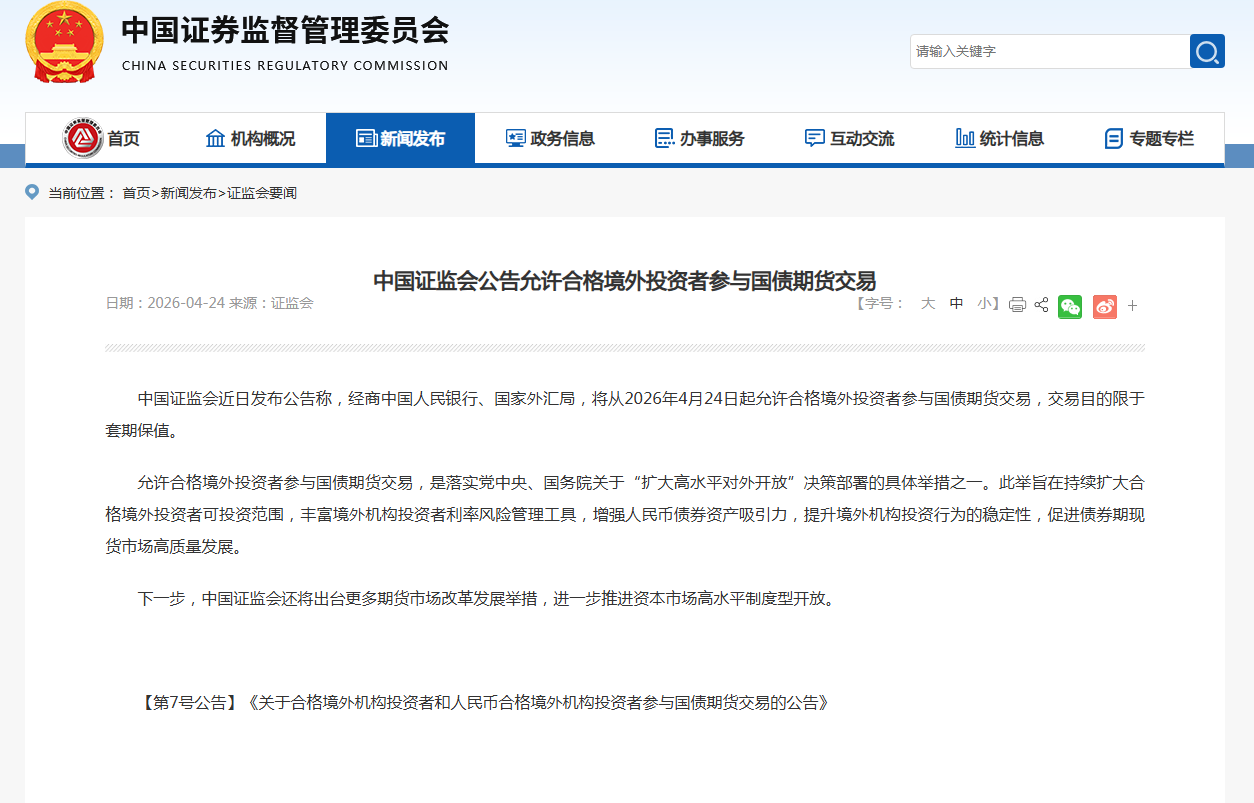Open the 办事服务 navigation menu
The image size is (1254, 803).
pyautogui.click(x=700, y=139)
